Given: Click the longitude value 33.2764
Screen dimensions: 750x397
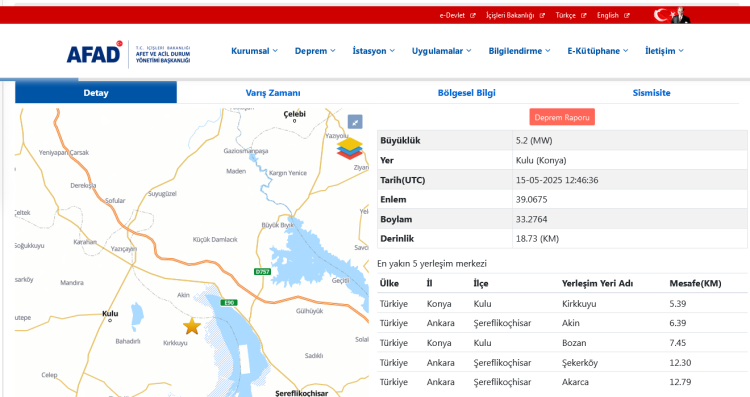Looking at the screenshot, I should click(531, 220).
